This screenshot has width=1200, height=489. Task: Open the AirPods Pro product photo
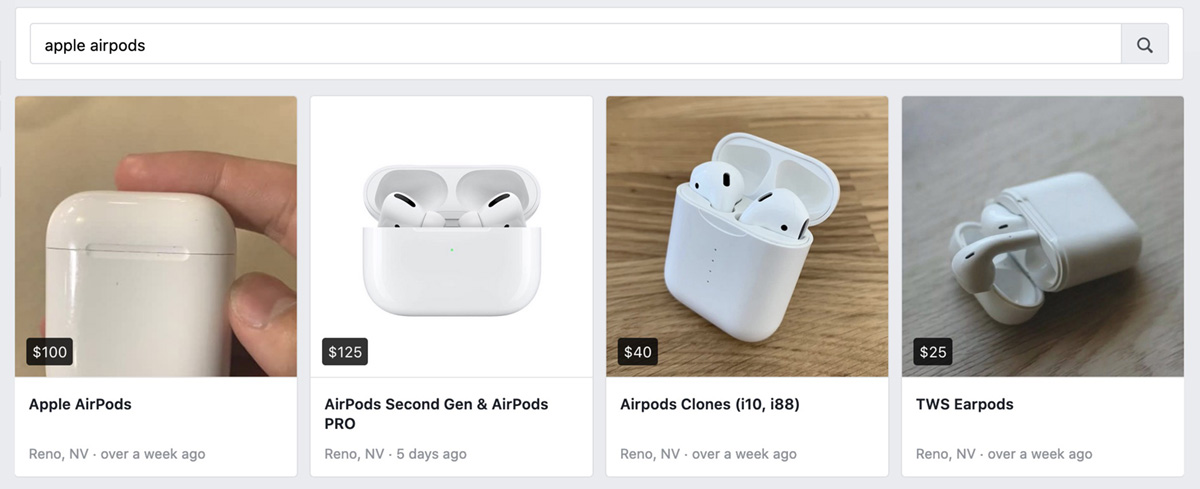click(x=451, y=236)
